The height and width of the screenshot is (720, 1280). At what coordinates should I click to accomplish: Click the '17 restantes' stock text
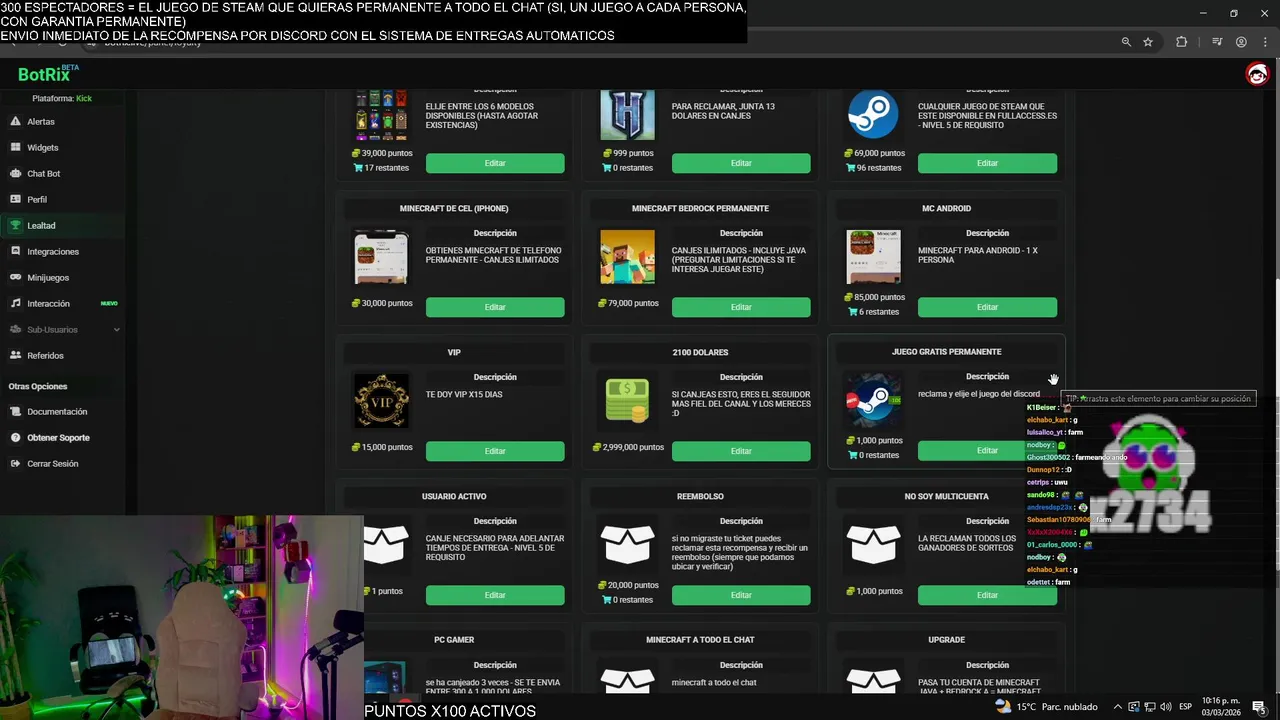click(x=386, y=168)
